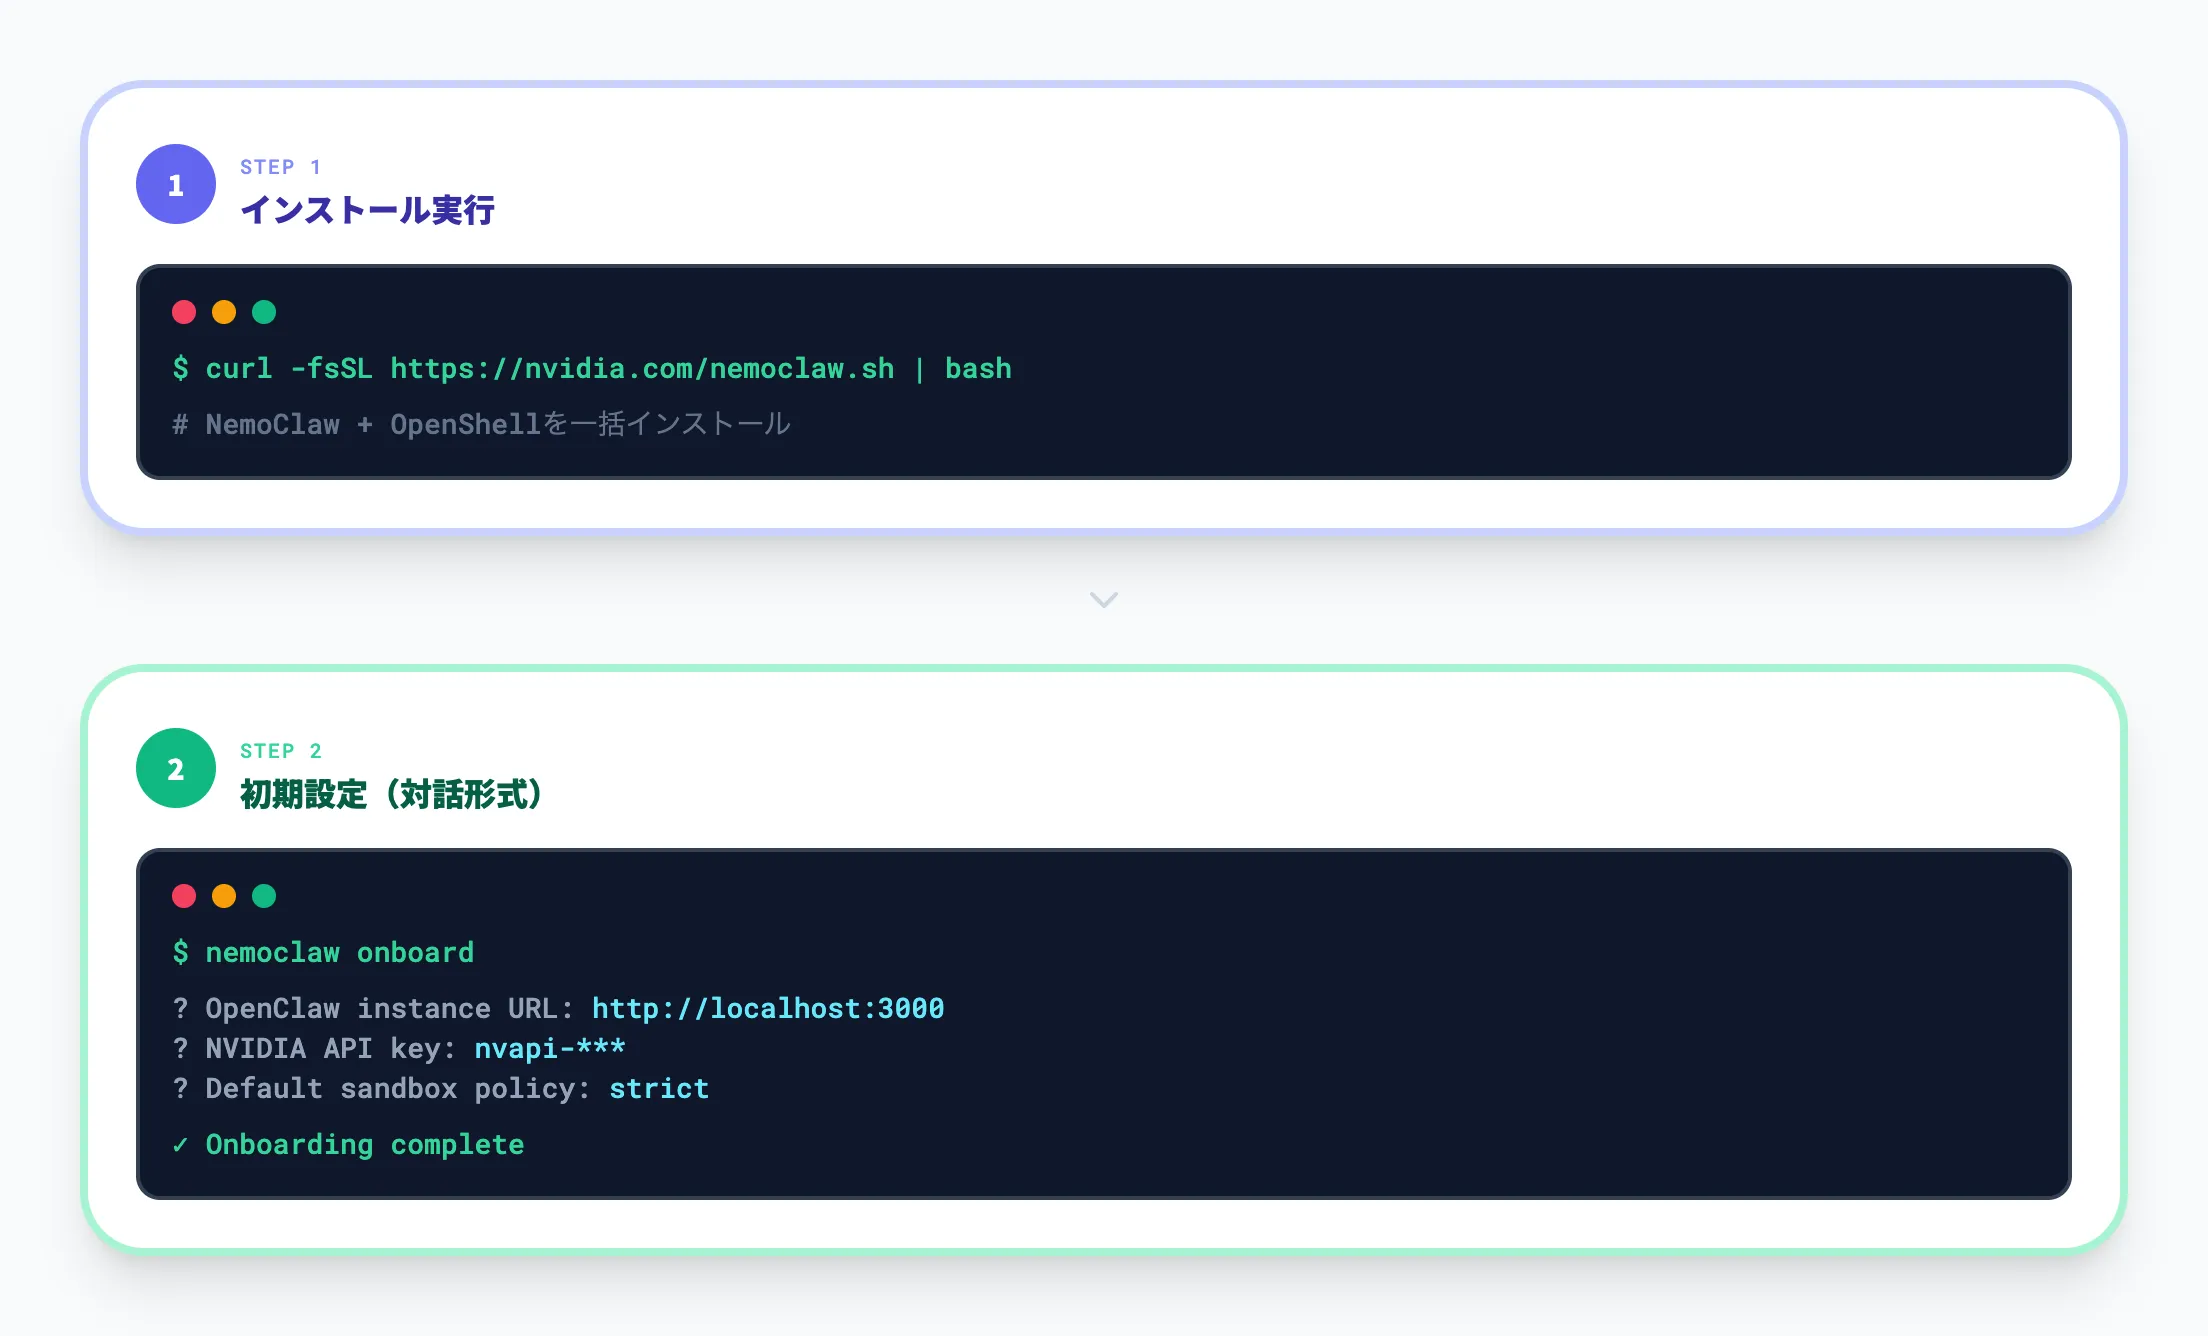Click red dot in onboard terminal
Viewport: 2208px width, 1336px height.
point(184,896)
